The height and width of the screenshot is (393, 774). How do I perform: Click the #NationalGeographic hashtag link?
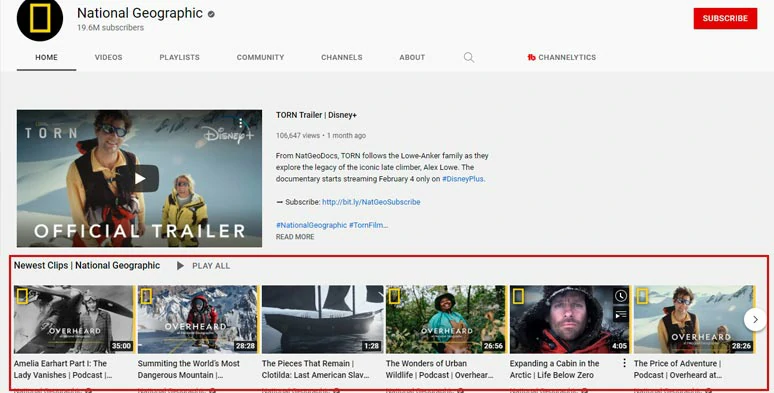(311, 225)
